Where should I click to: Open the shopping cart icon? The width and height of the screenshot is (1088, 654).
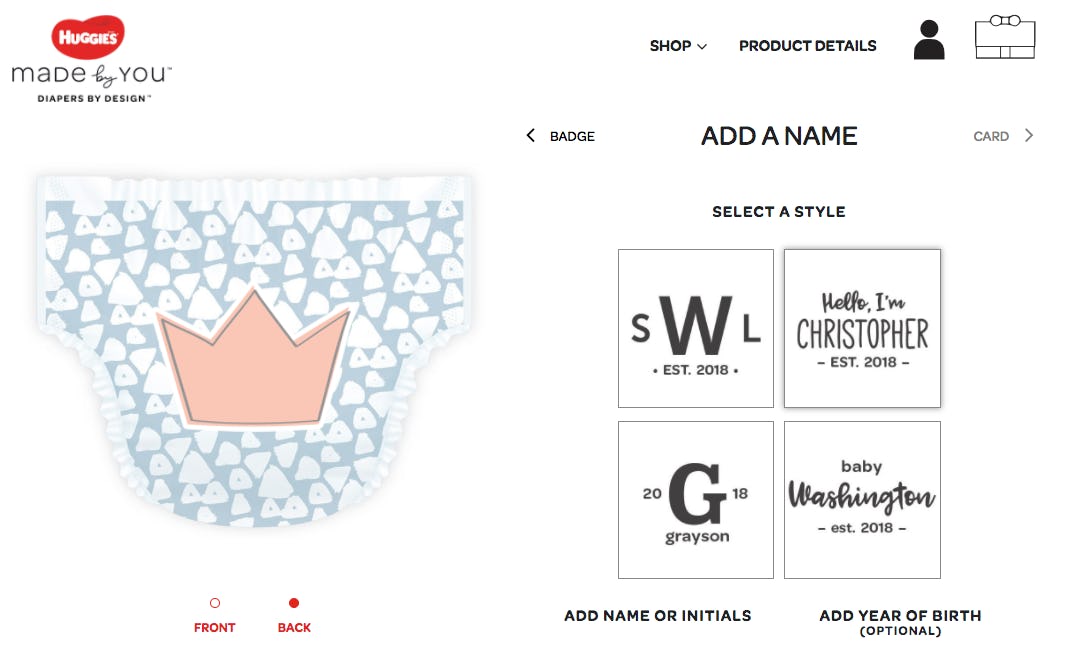[x=1004, y=38]
